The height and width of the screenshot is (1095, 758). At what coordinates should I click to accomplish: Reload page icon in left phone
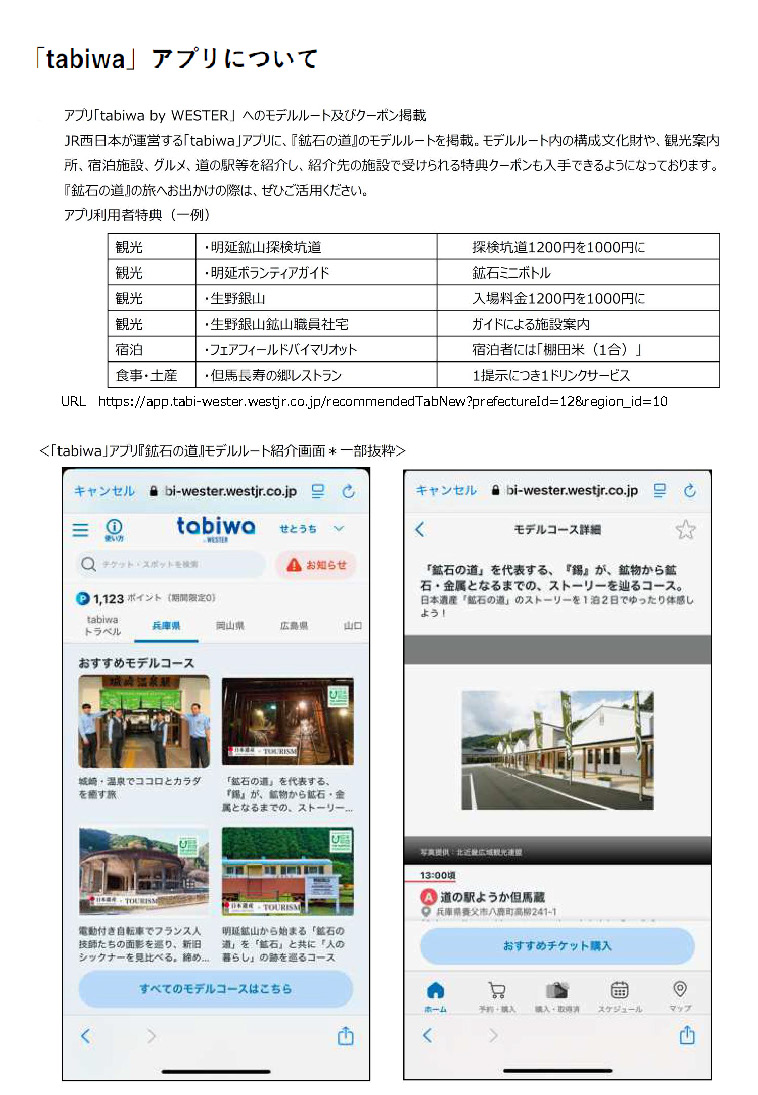coord(348,491)
